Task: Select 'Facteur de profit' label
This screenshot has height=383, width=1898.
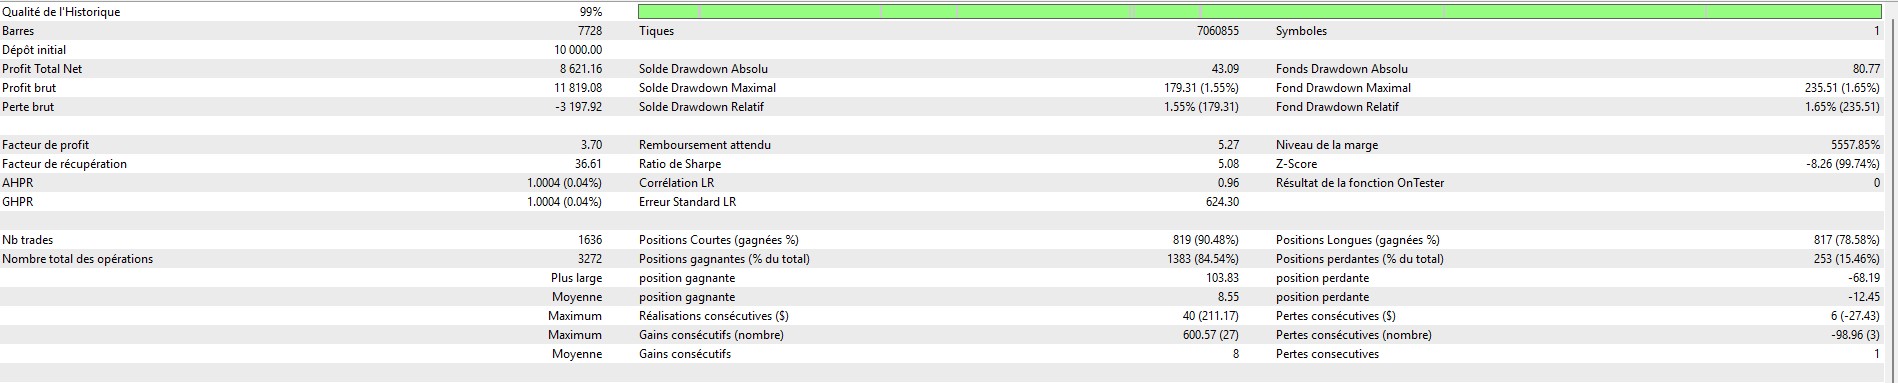Action: (45, 145)
